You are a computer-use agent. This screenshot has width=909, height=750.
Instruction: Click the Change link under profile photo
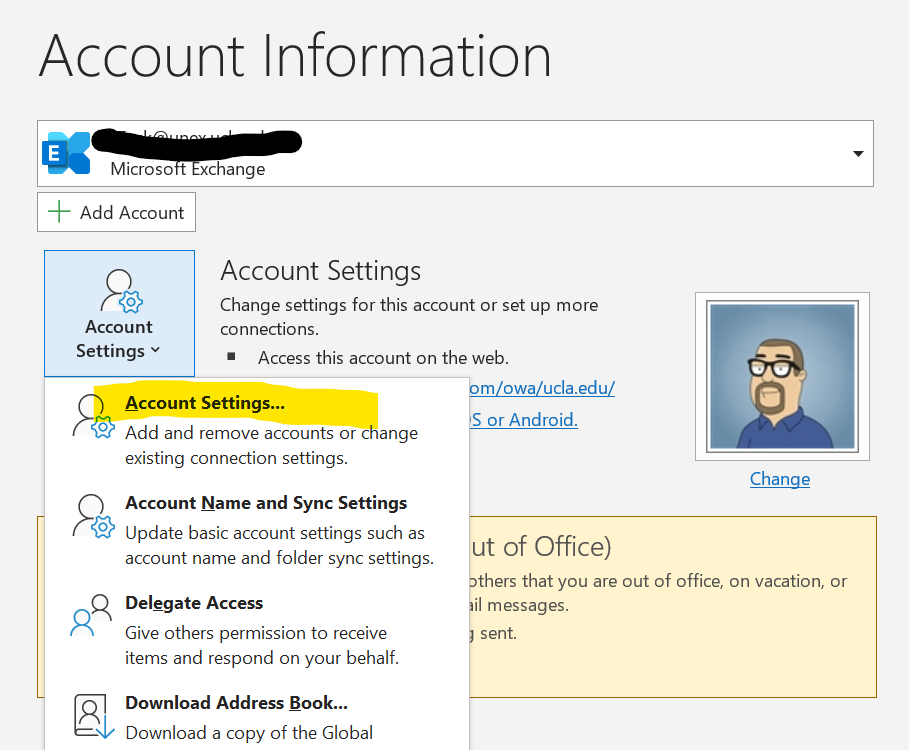780,479
